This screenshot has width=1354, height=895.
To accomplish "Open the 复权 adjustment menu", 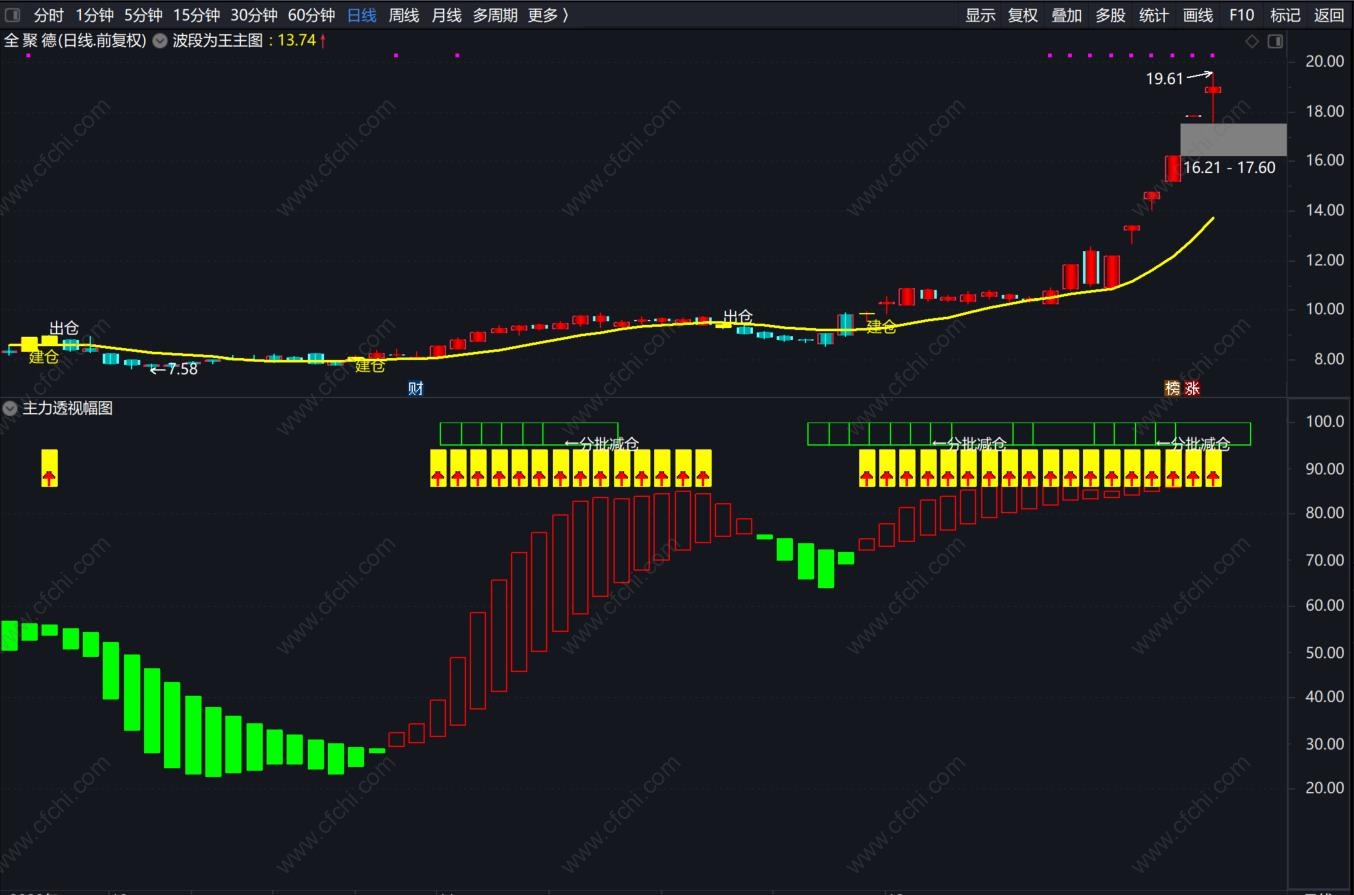I will click(x=1023, y=15).
